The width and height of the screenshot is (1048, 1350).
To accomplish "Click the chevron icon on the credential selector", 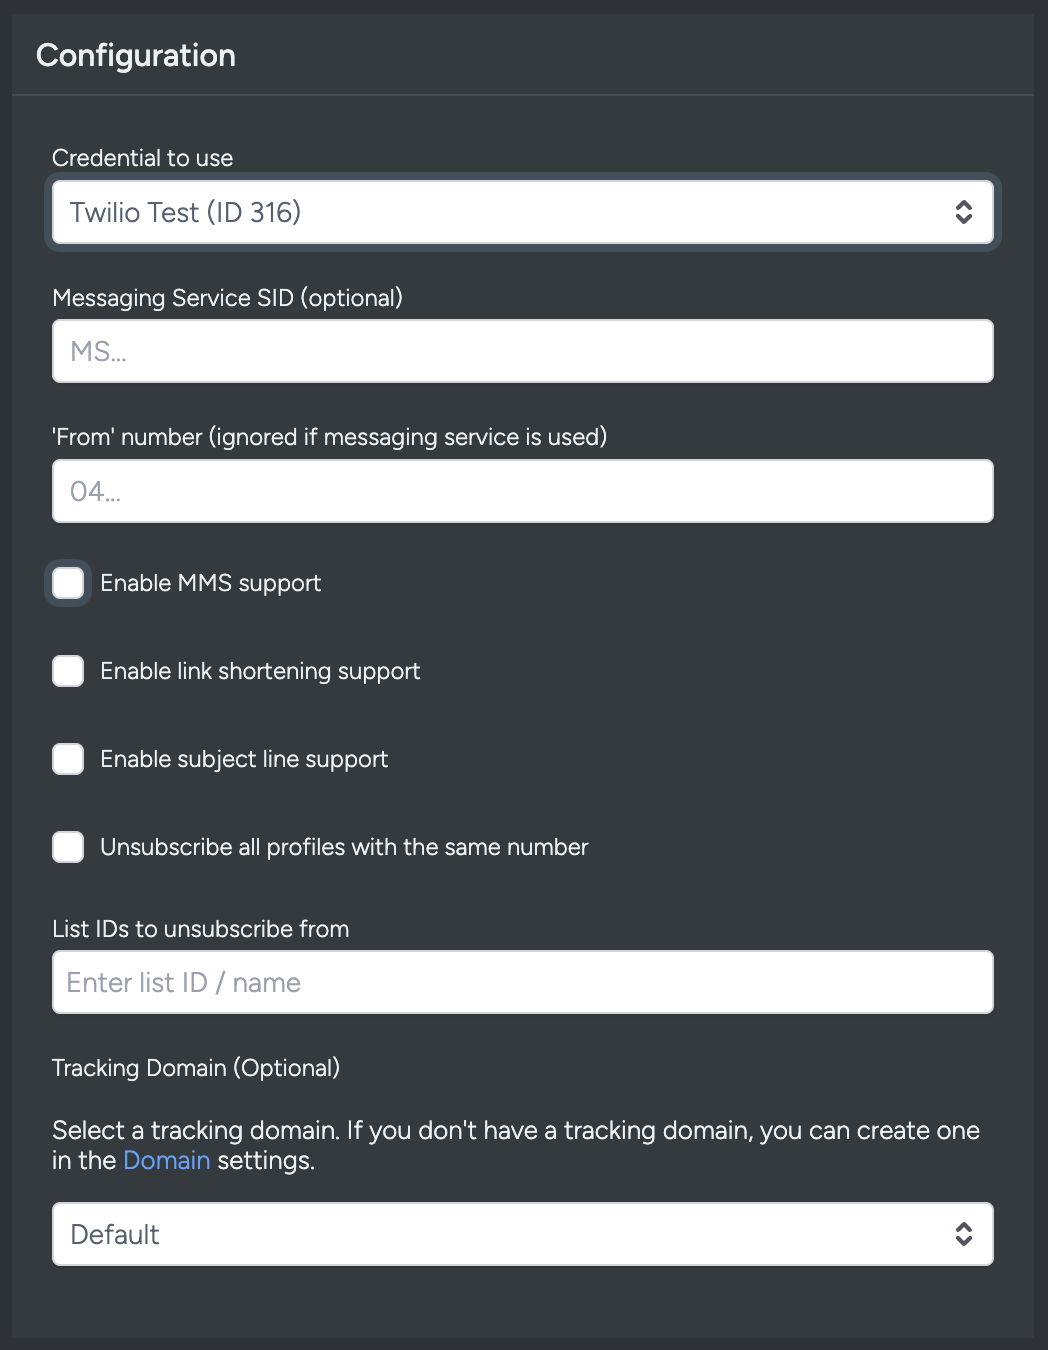I will pyautogui.click(x=963, y=212).
